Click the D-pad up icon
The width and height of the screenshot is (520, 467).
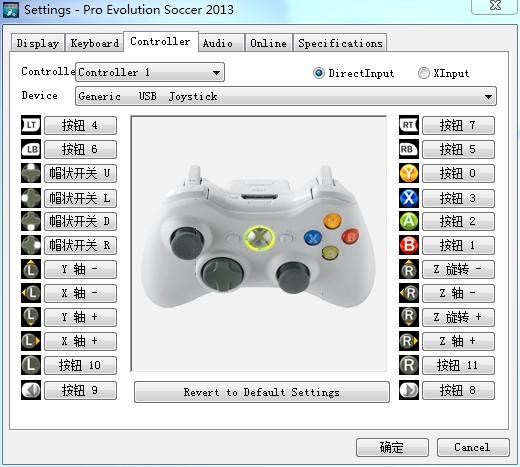[31, 173]
